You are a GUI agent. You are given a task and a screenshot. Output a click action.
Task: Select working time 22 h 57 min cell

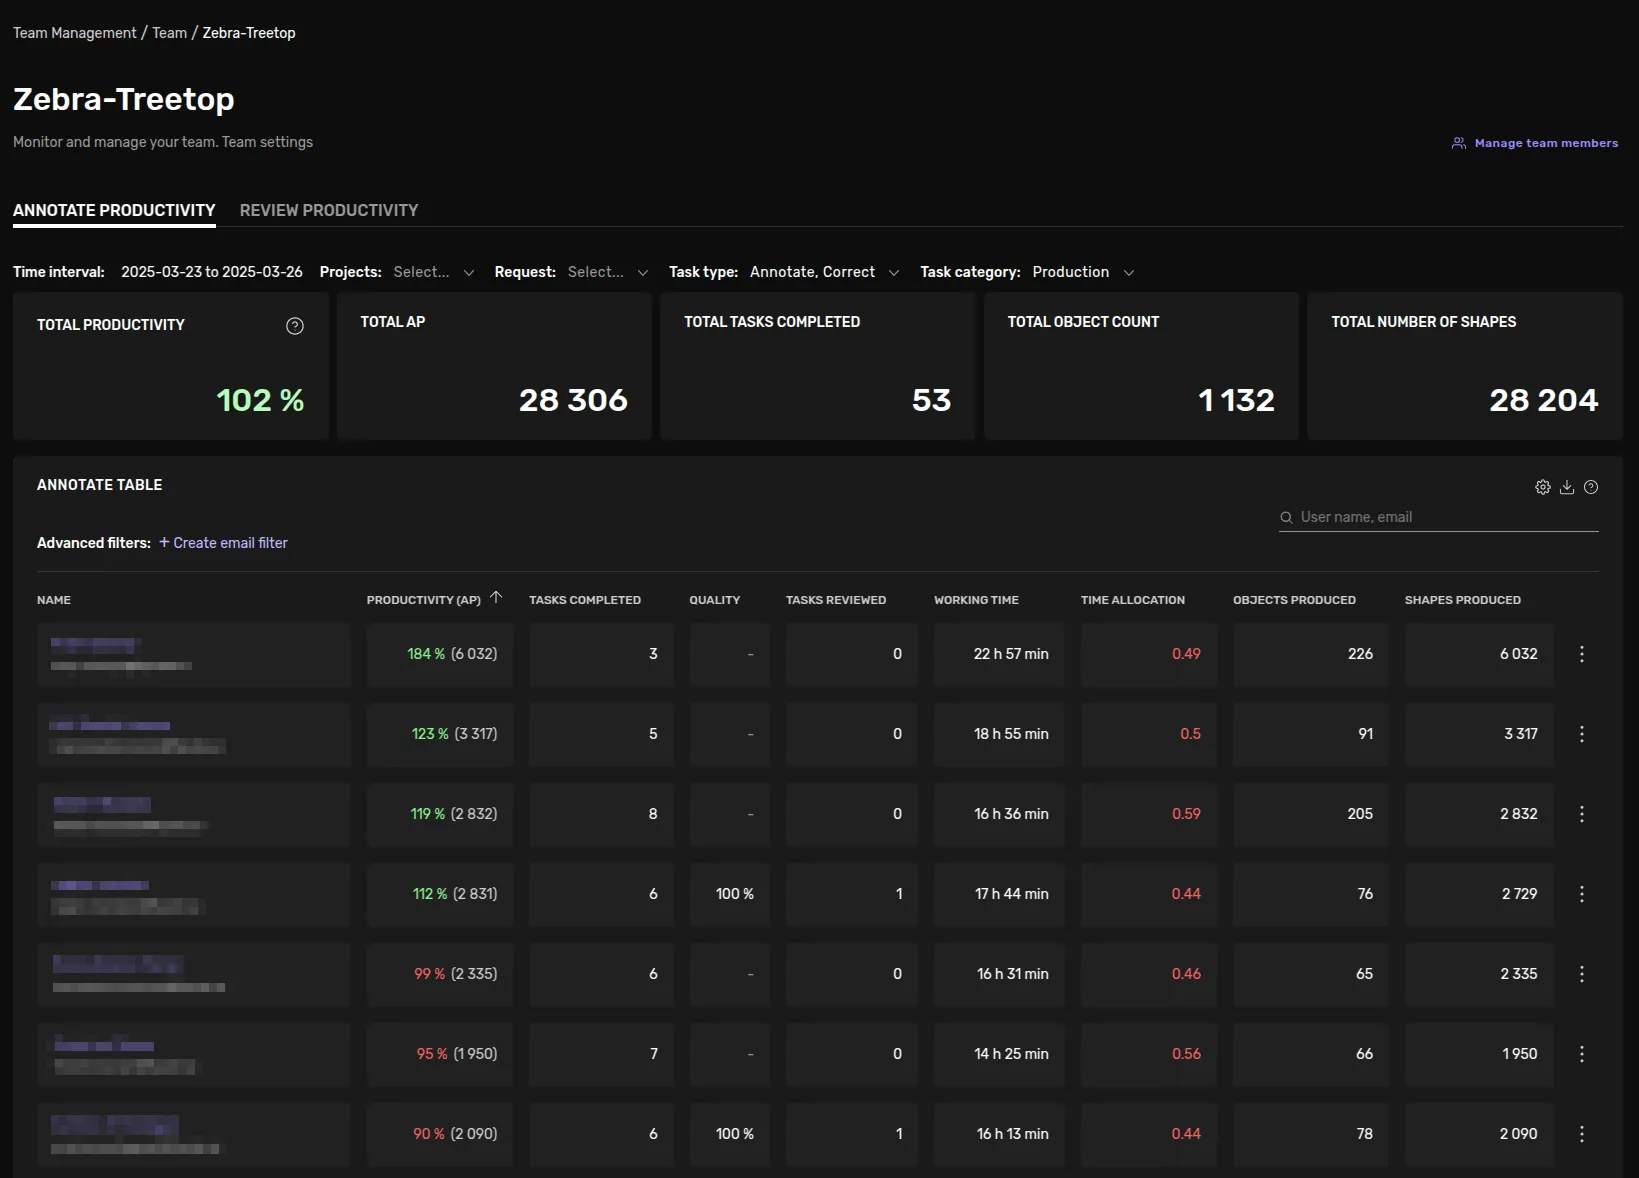click(x=999, y=654)
